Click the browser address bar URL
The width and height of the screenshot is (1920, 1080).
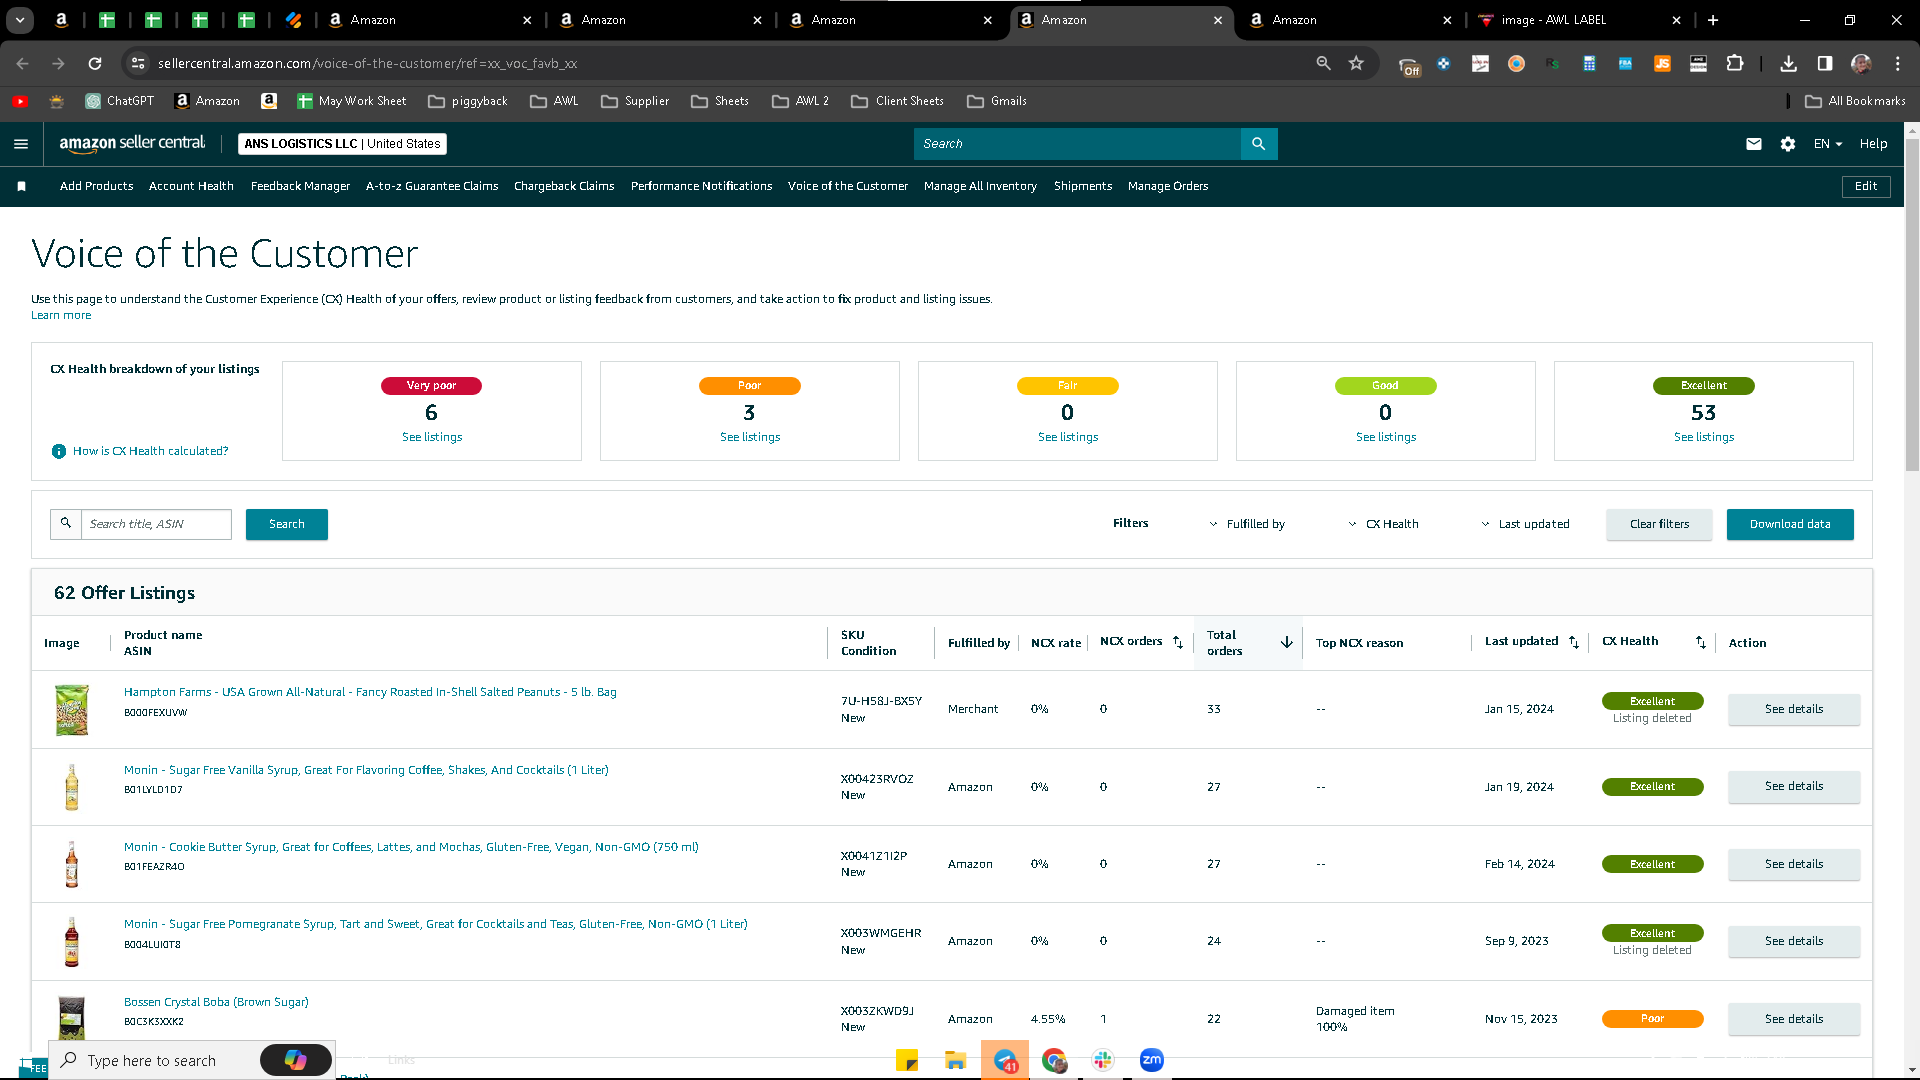coord(367,63)
